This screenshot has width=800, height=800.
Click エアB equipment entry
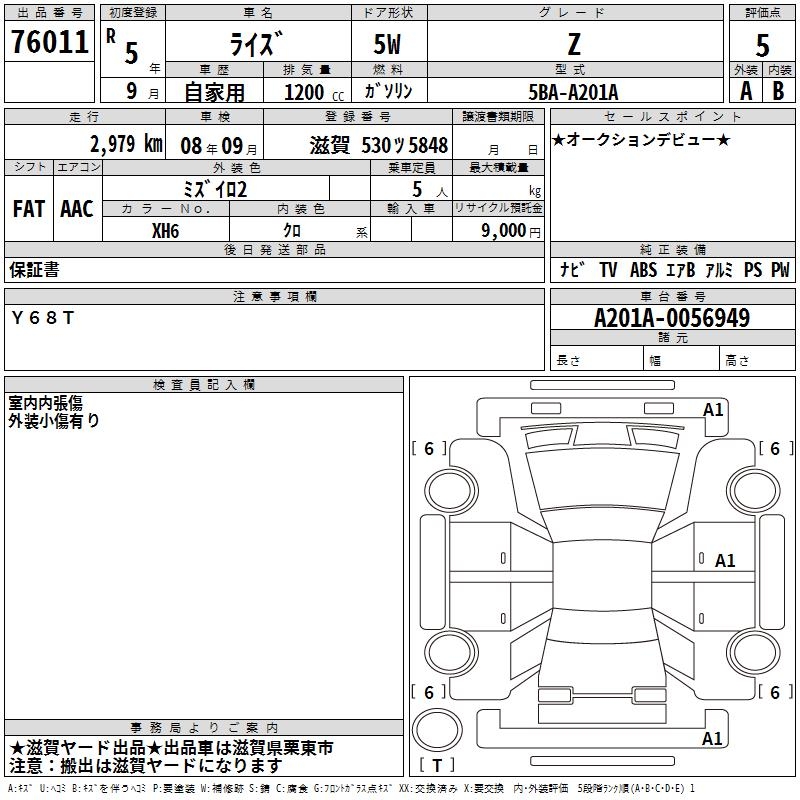[x=680, y=270]
